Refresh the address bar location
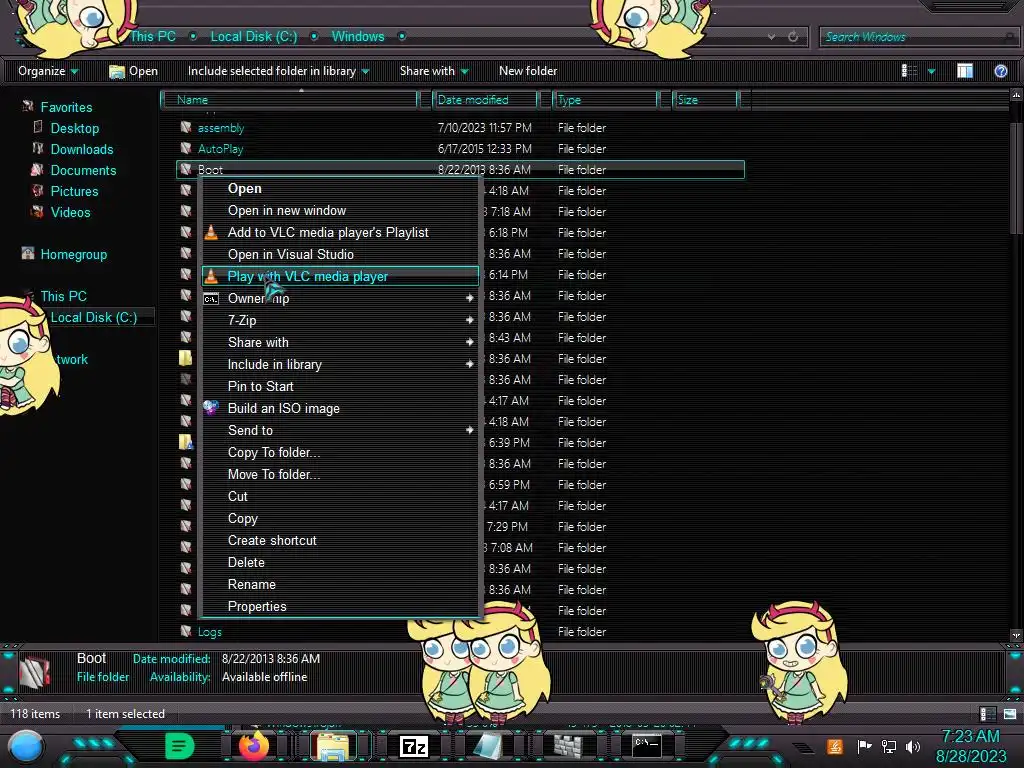The width and height of the screenshot is (1024, 768). coord(793,37)
